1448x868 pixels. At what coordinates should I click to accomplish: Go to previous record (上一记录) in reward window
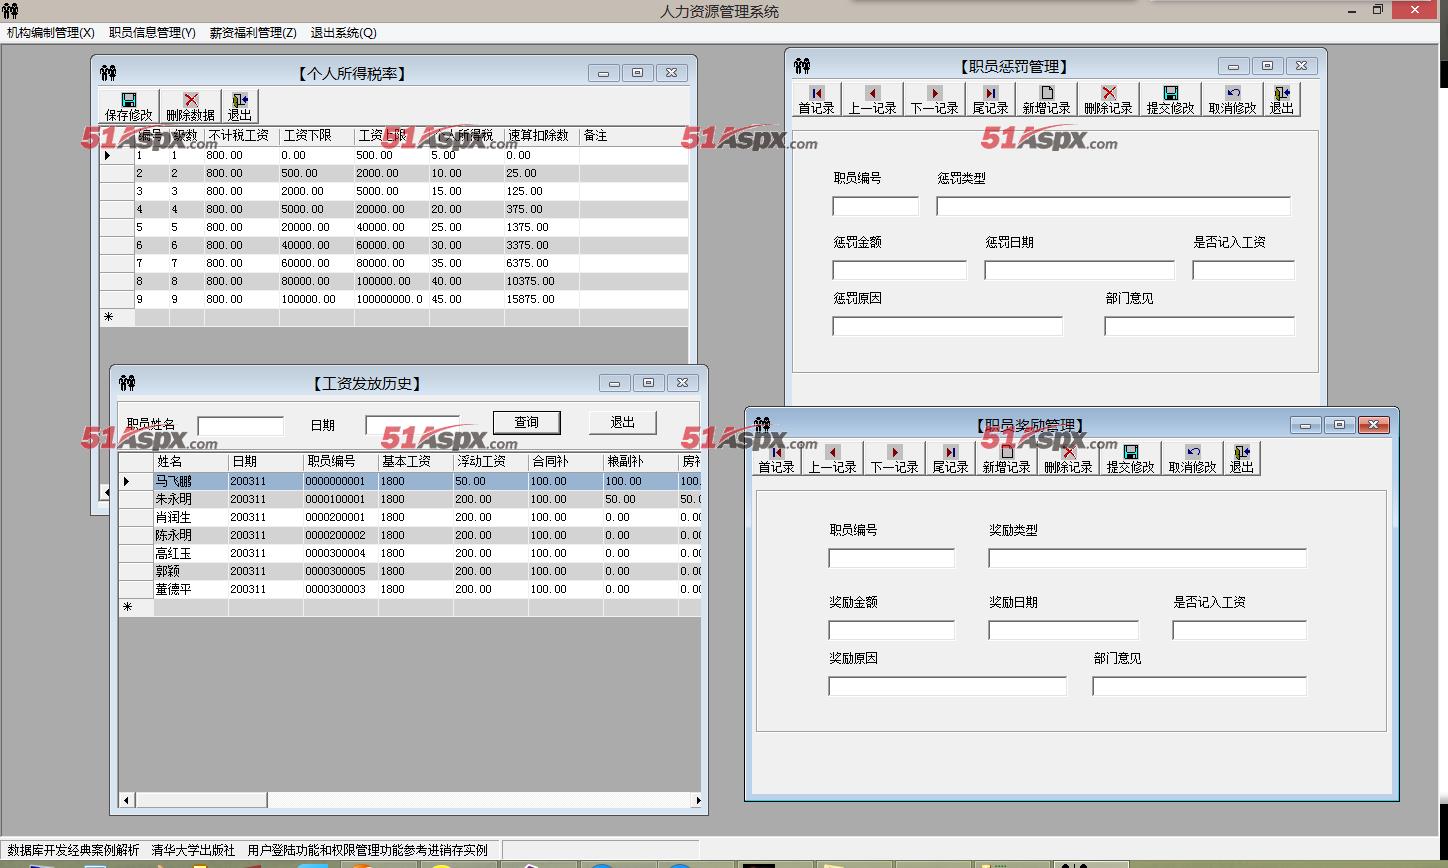coord(832,459)
